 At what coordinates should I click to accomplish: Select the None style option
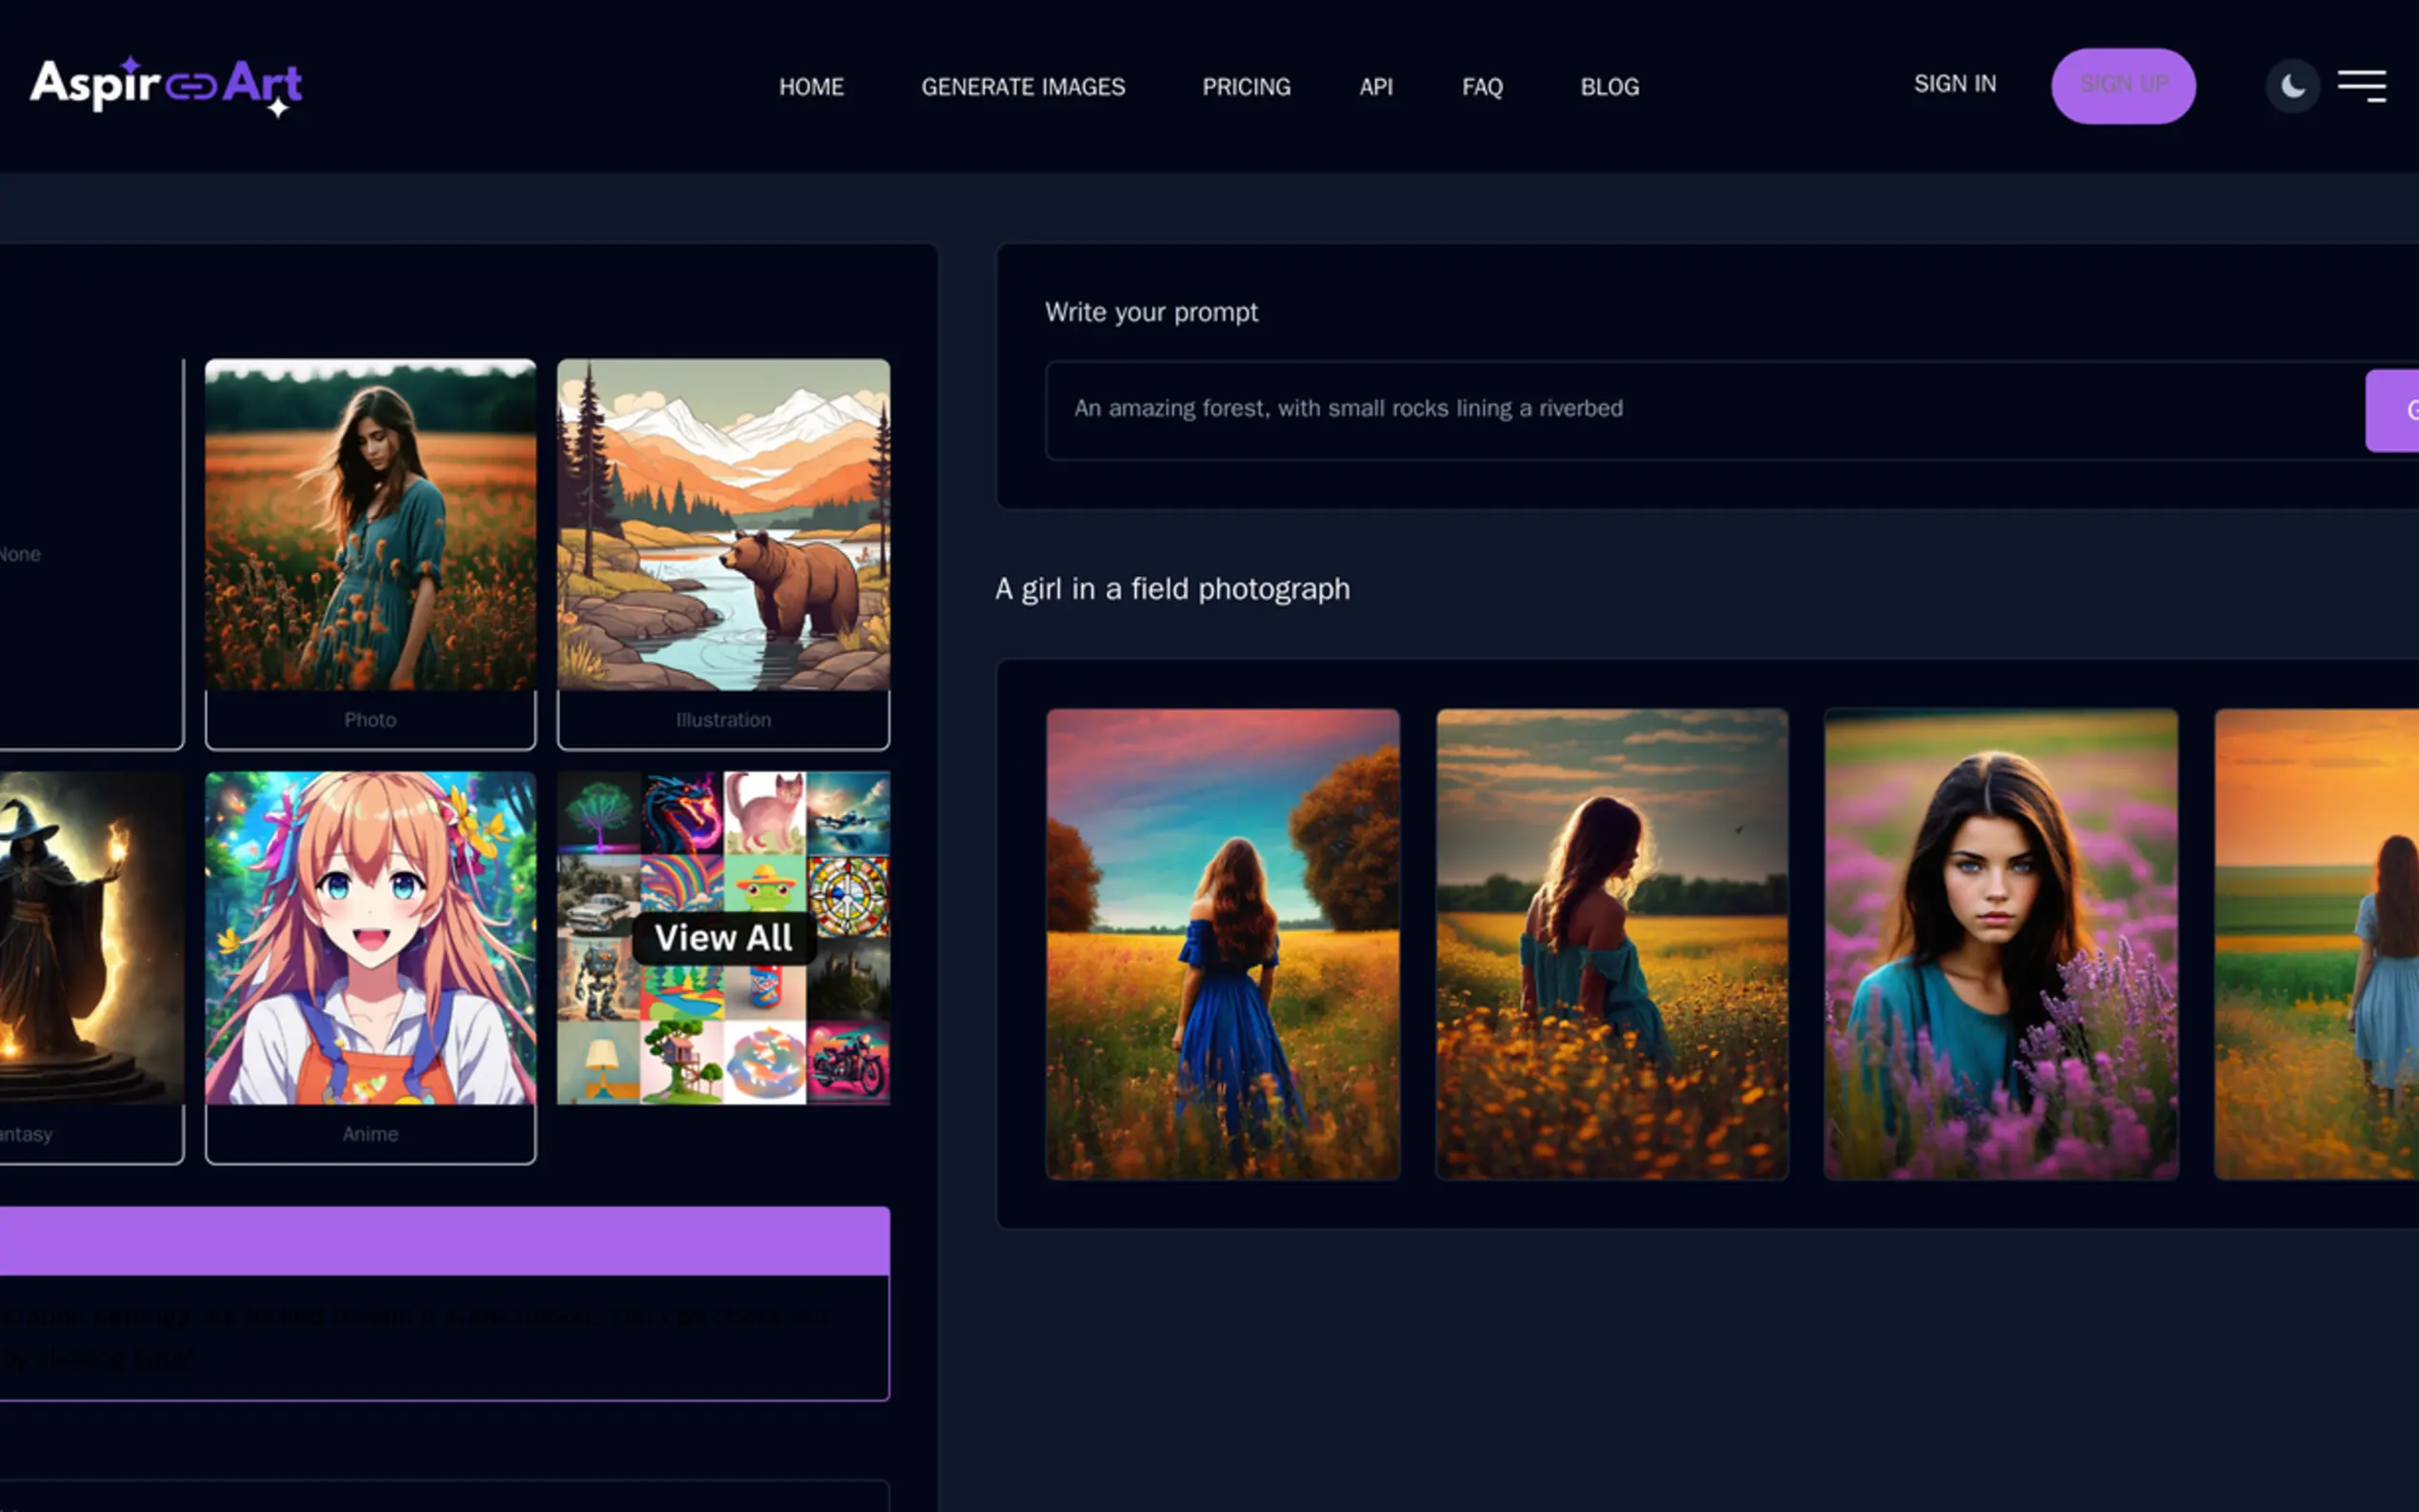coord(90,553)
